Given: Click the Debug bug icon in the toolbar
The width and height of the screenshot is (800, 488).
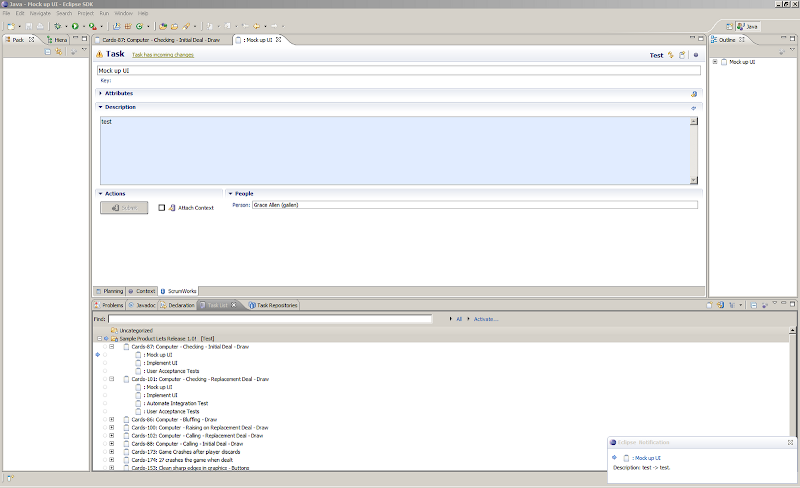Looking at the screenshot, I should pyautogui.click(x=58, y=26).
